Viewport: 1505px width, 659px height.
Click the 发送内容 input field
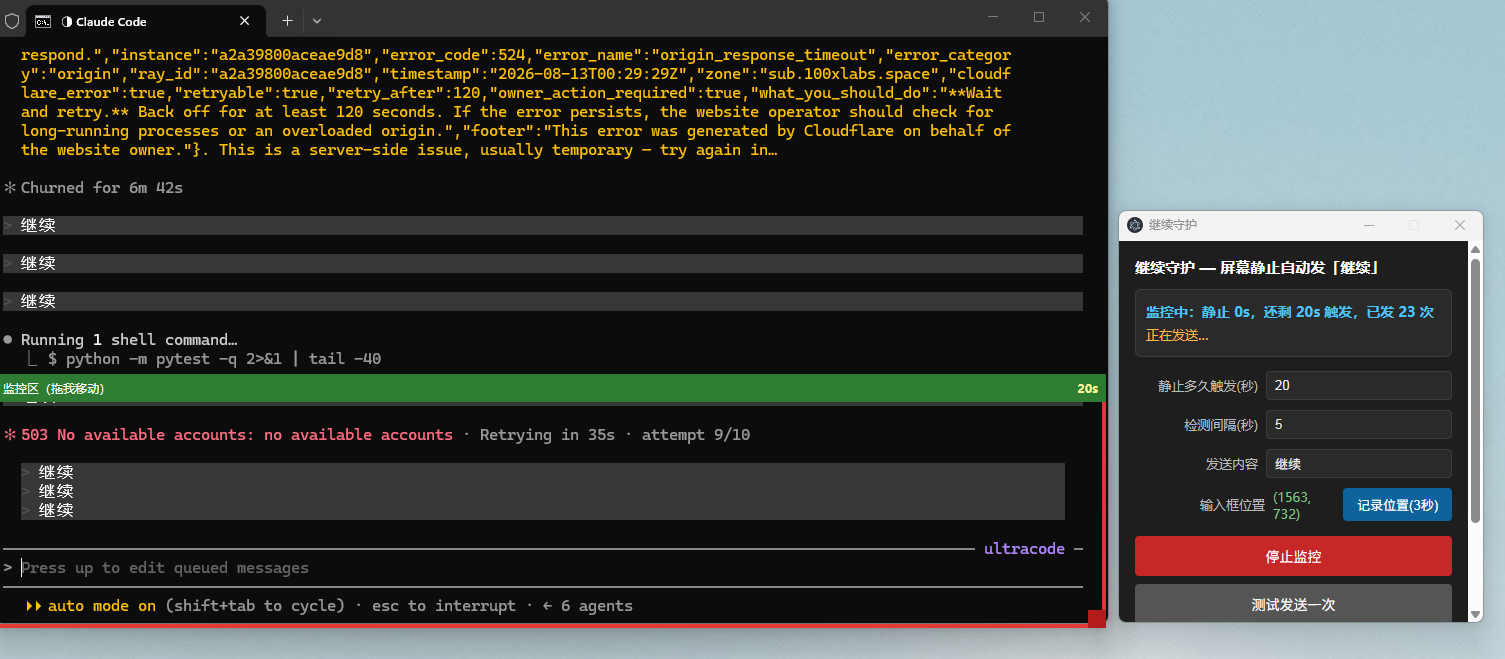click(1358, 464)
